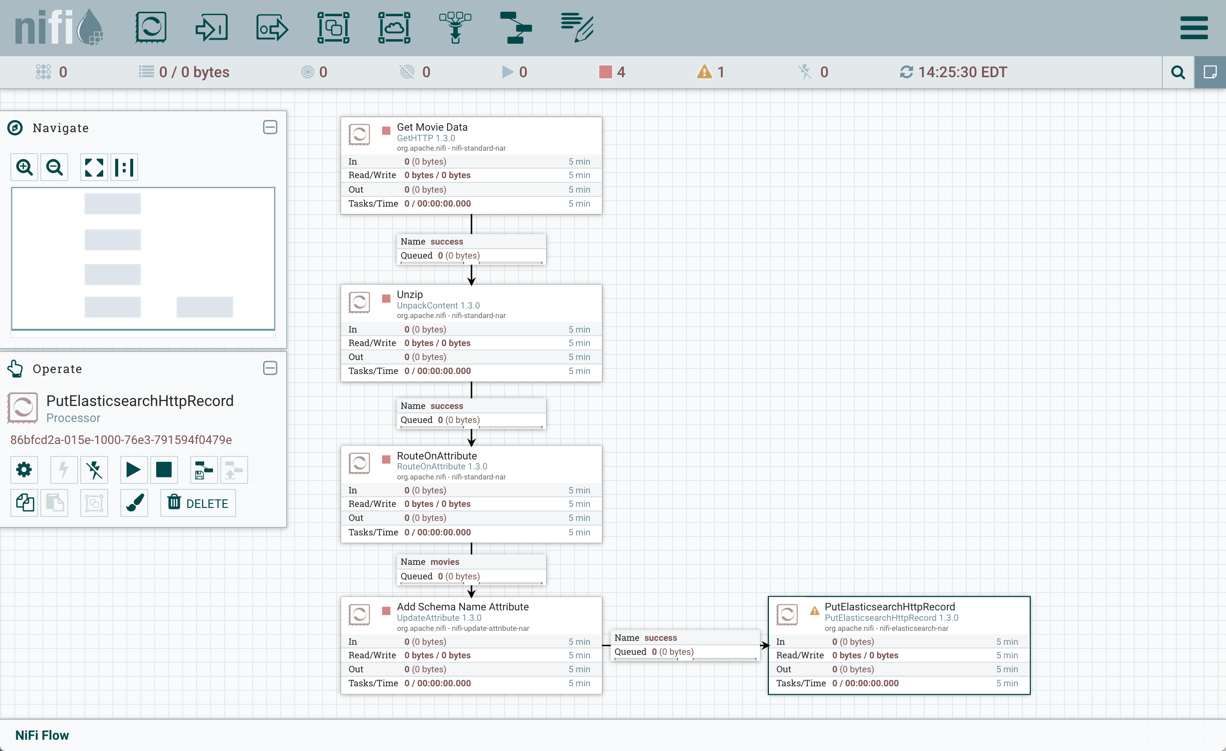
Task: Select the Processor icon in the components toolbar
Action: (x=150, y=27)
